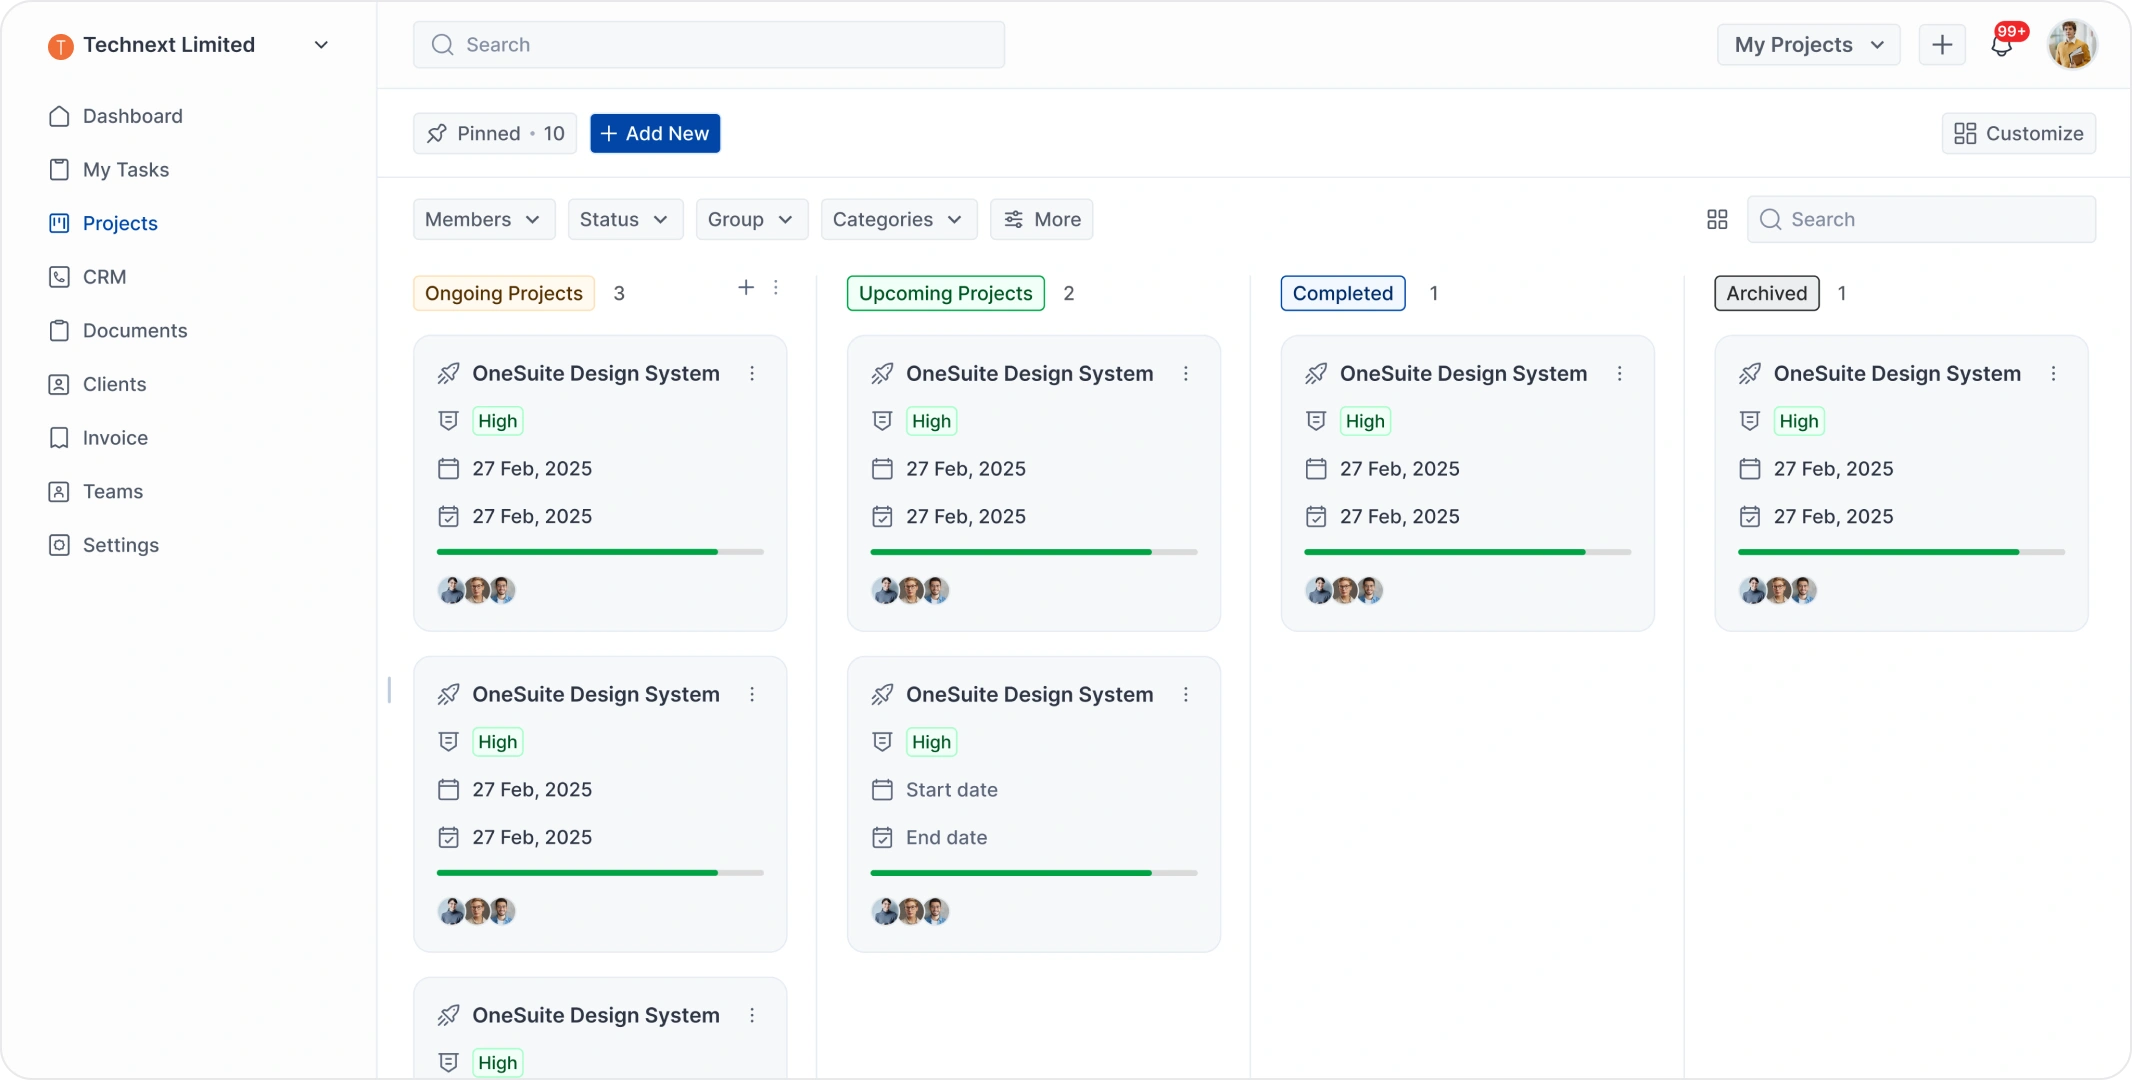Click the Teams icon in sidebar
2132x1080 pixels.
point(59,491)
